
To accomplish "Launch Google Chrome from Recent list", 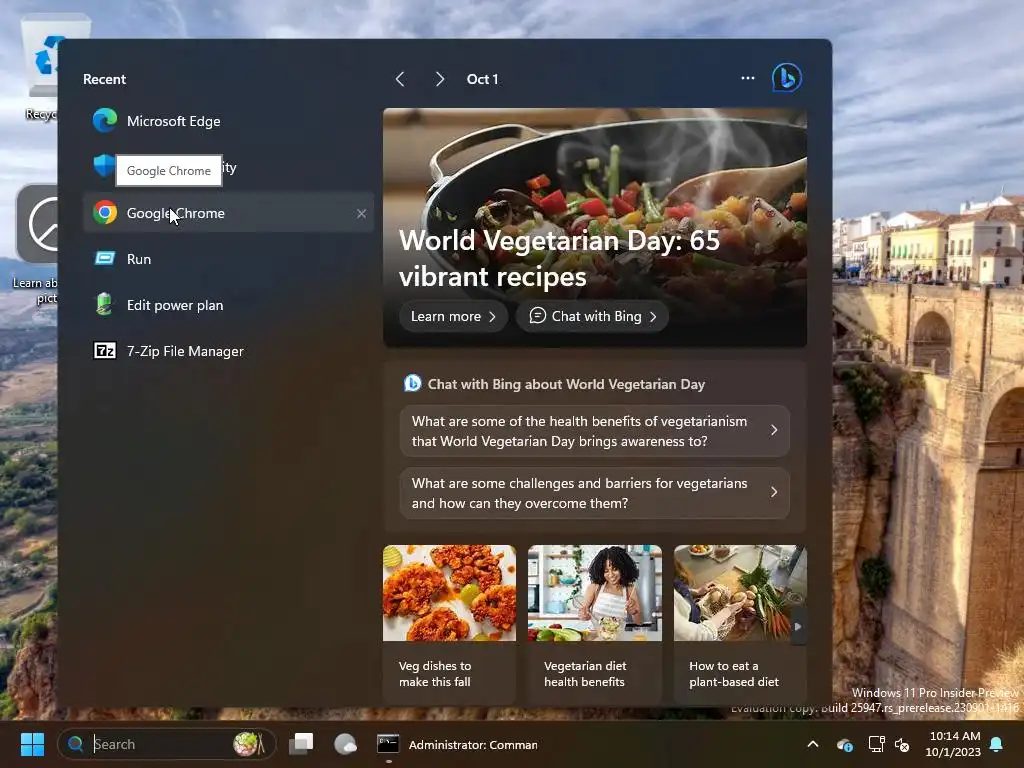I will click(x=228, y=213).
